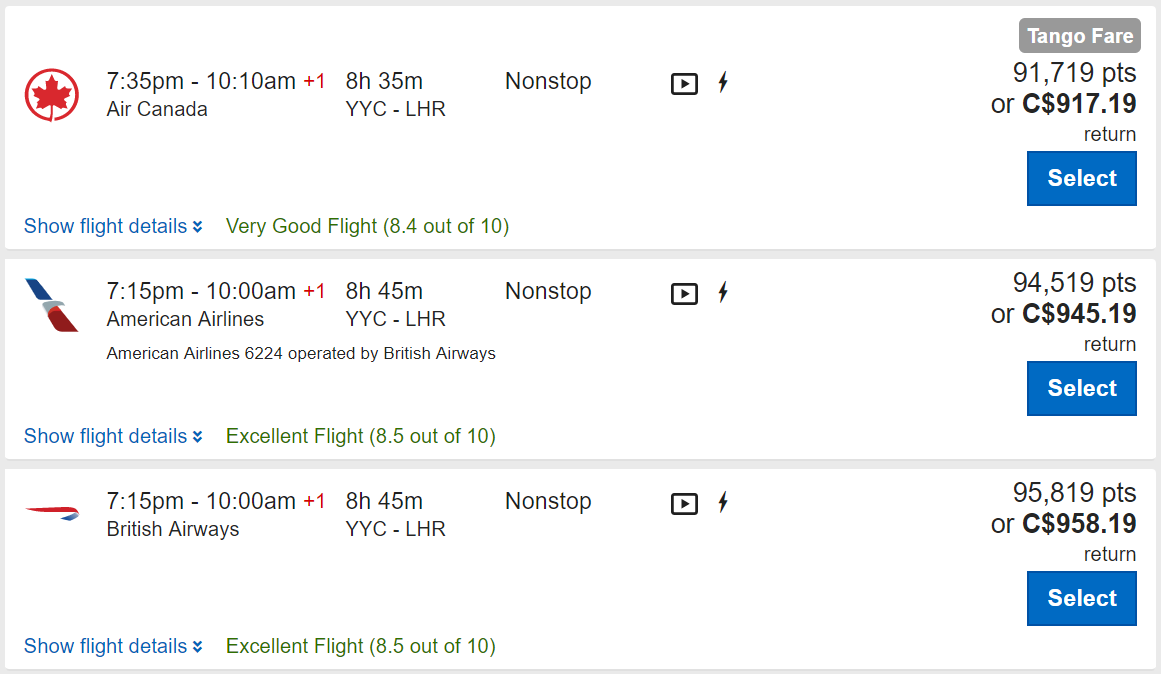This screenshot has width=1161, height=674.
Task: Select the Air Canada C$917.19 flight
Action: 1081,178
